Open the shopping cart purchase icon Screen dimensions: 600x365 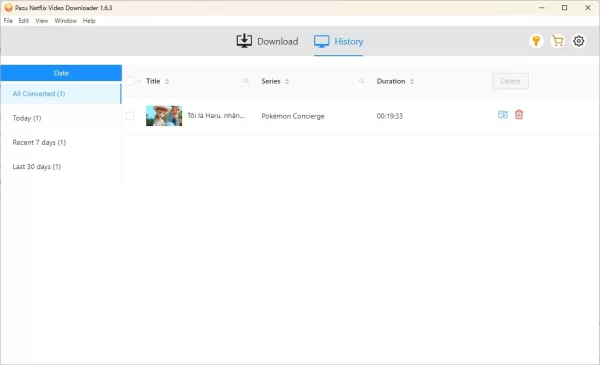(558, 41)
